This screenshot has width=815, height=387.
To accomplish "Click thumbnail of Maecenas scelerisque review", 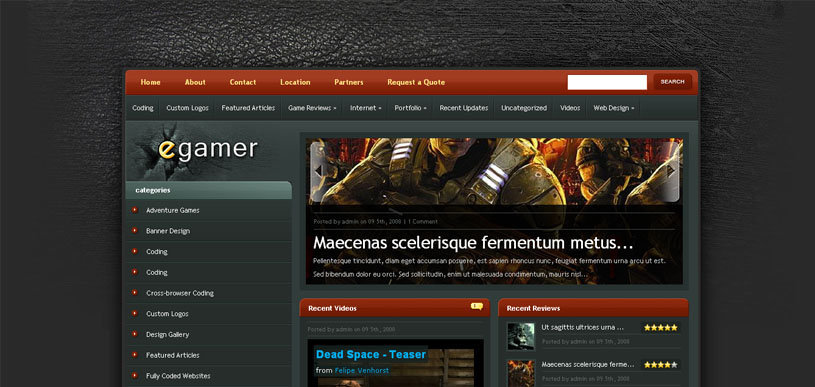I will point(521,372).
